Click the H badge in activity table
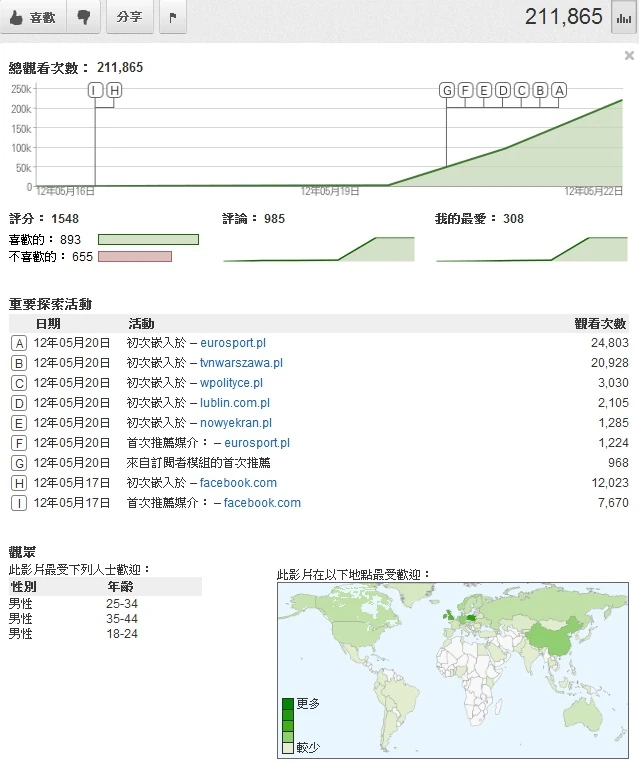The image size is (639, 767). coord(19,484)
